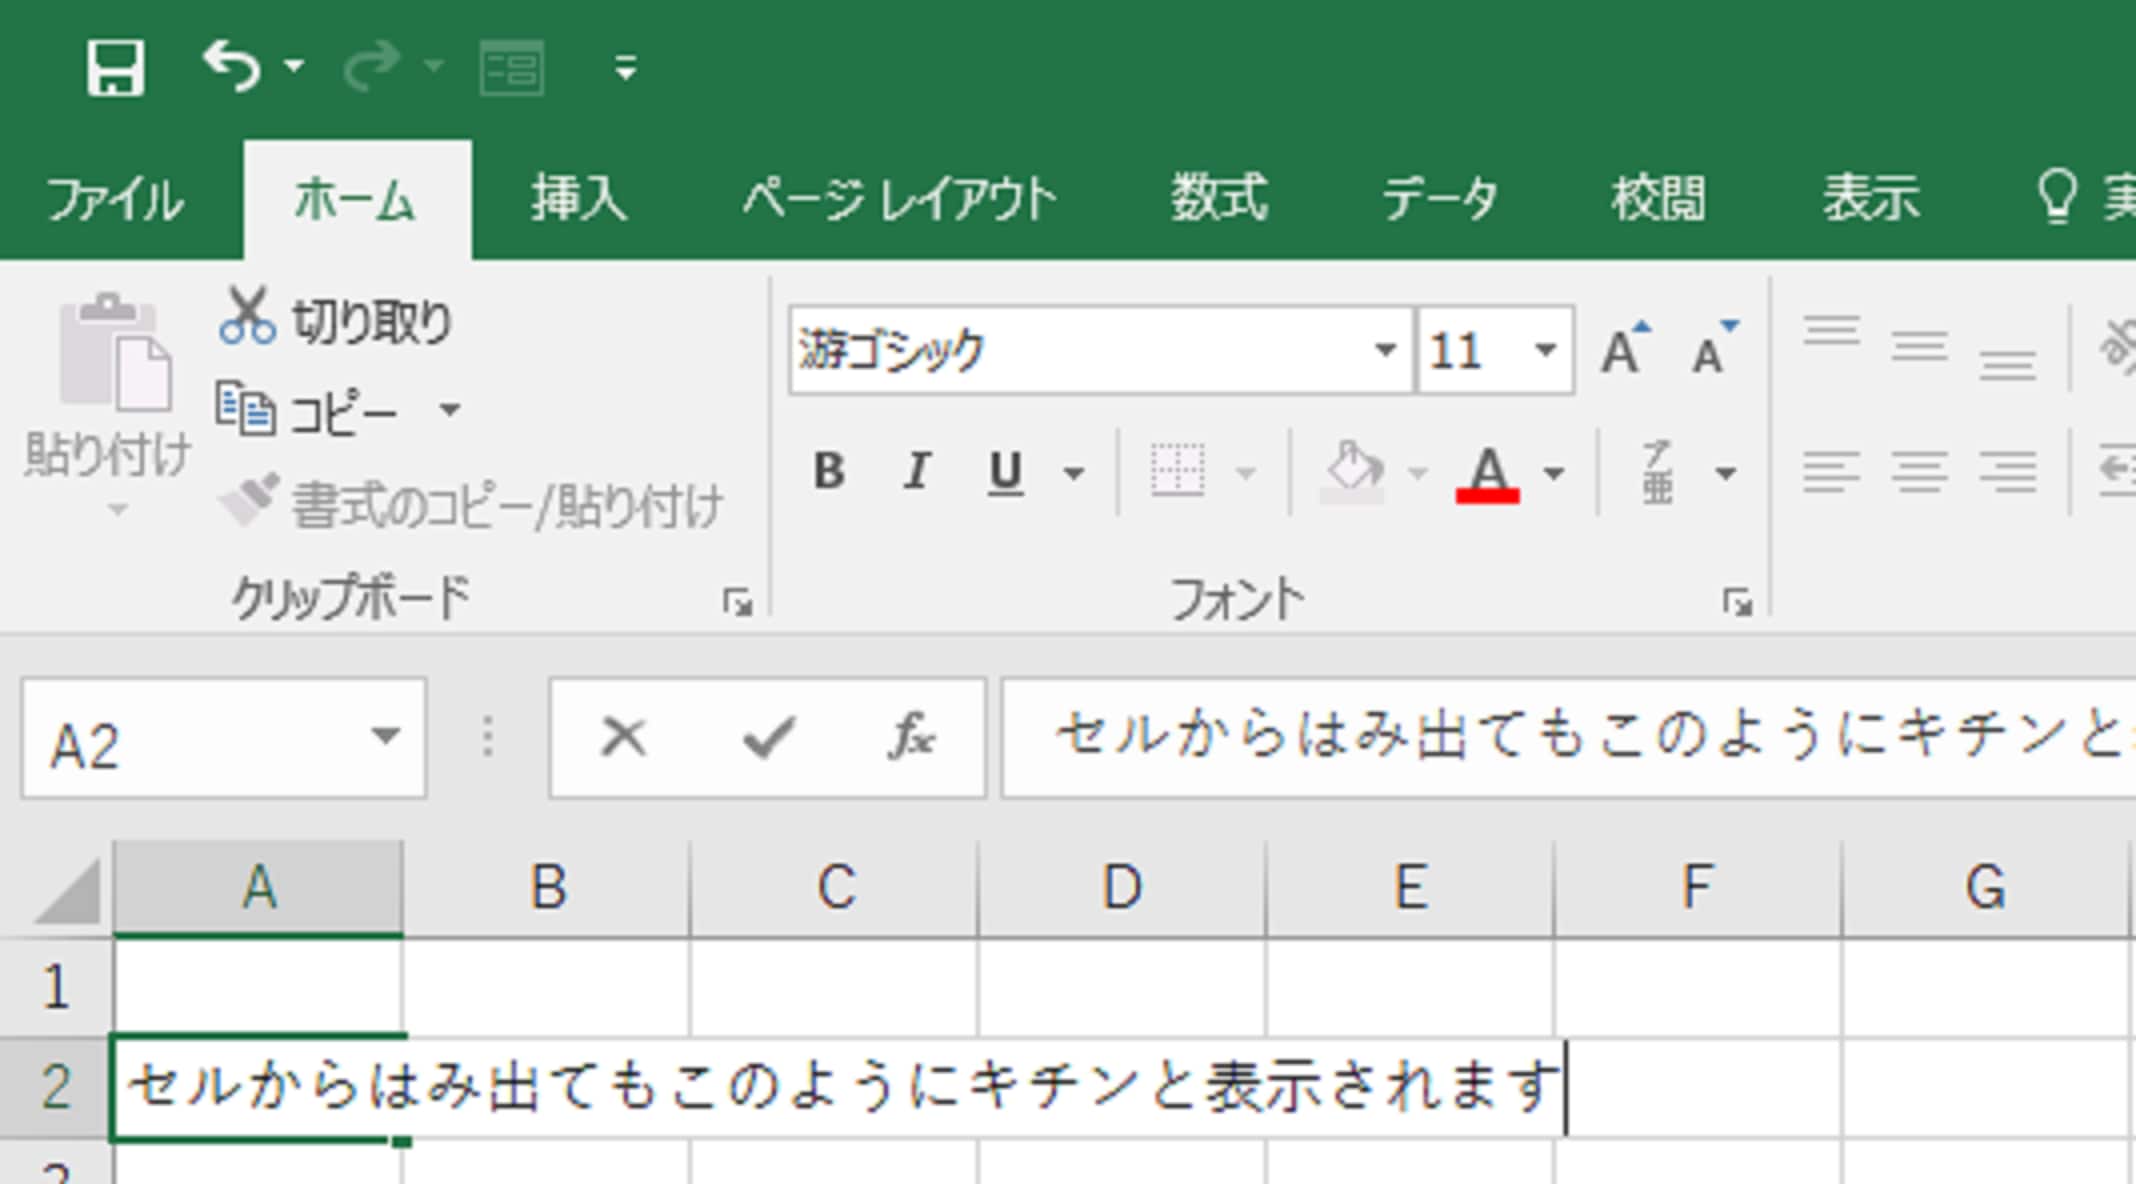The width and height of the screenshot is (2136, 1184).
Task: Click the Undo arrow icon
Action: (x=233, y=67)
